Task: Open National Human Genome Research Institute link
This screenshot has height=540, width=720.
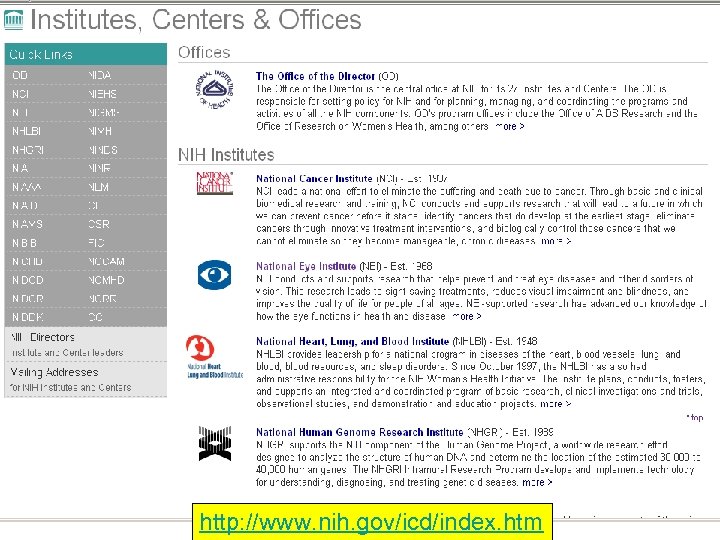Action: click(x=360, y=432)
